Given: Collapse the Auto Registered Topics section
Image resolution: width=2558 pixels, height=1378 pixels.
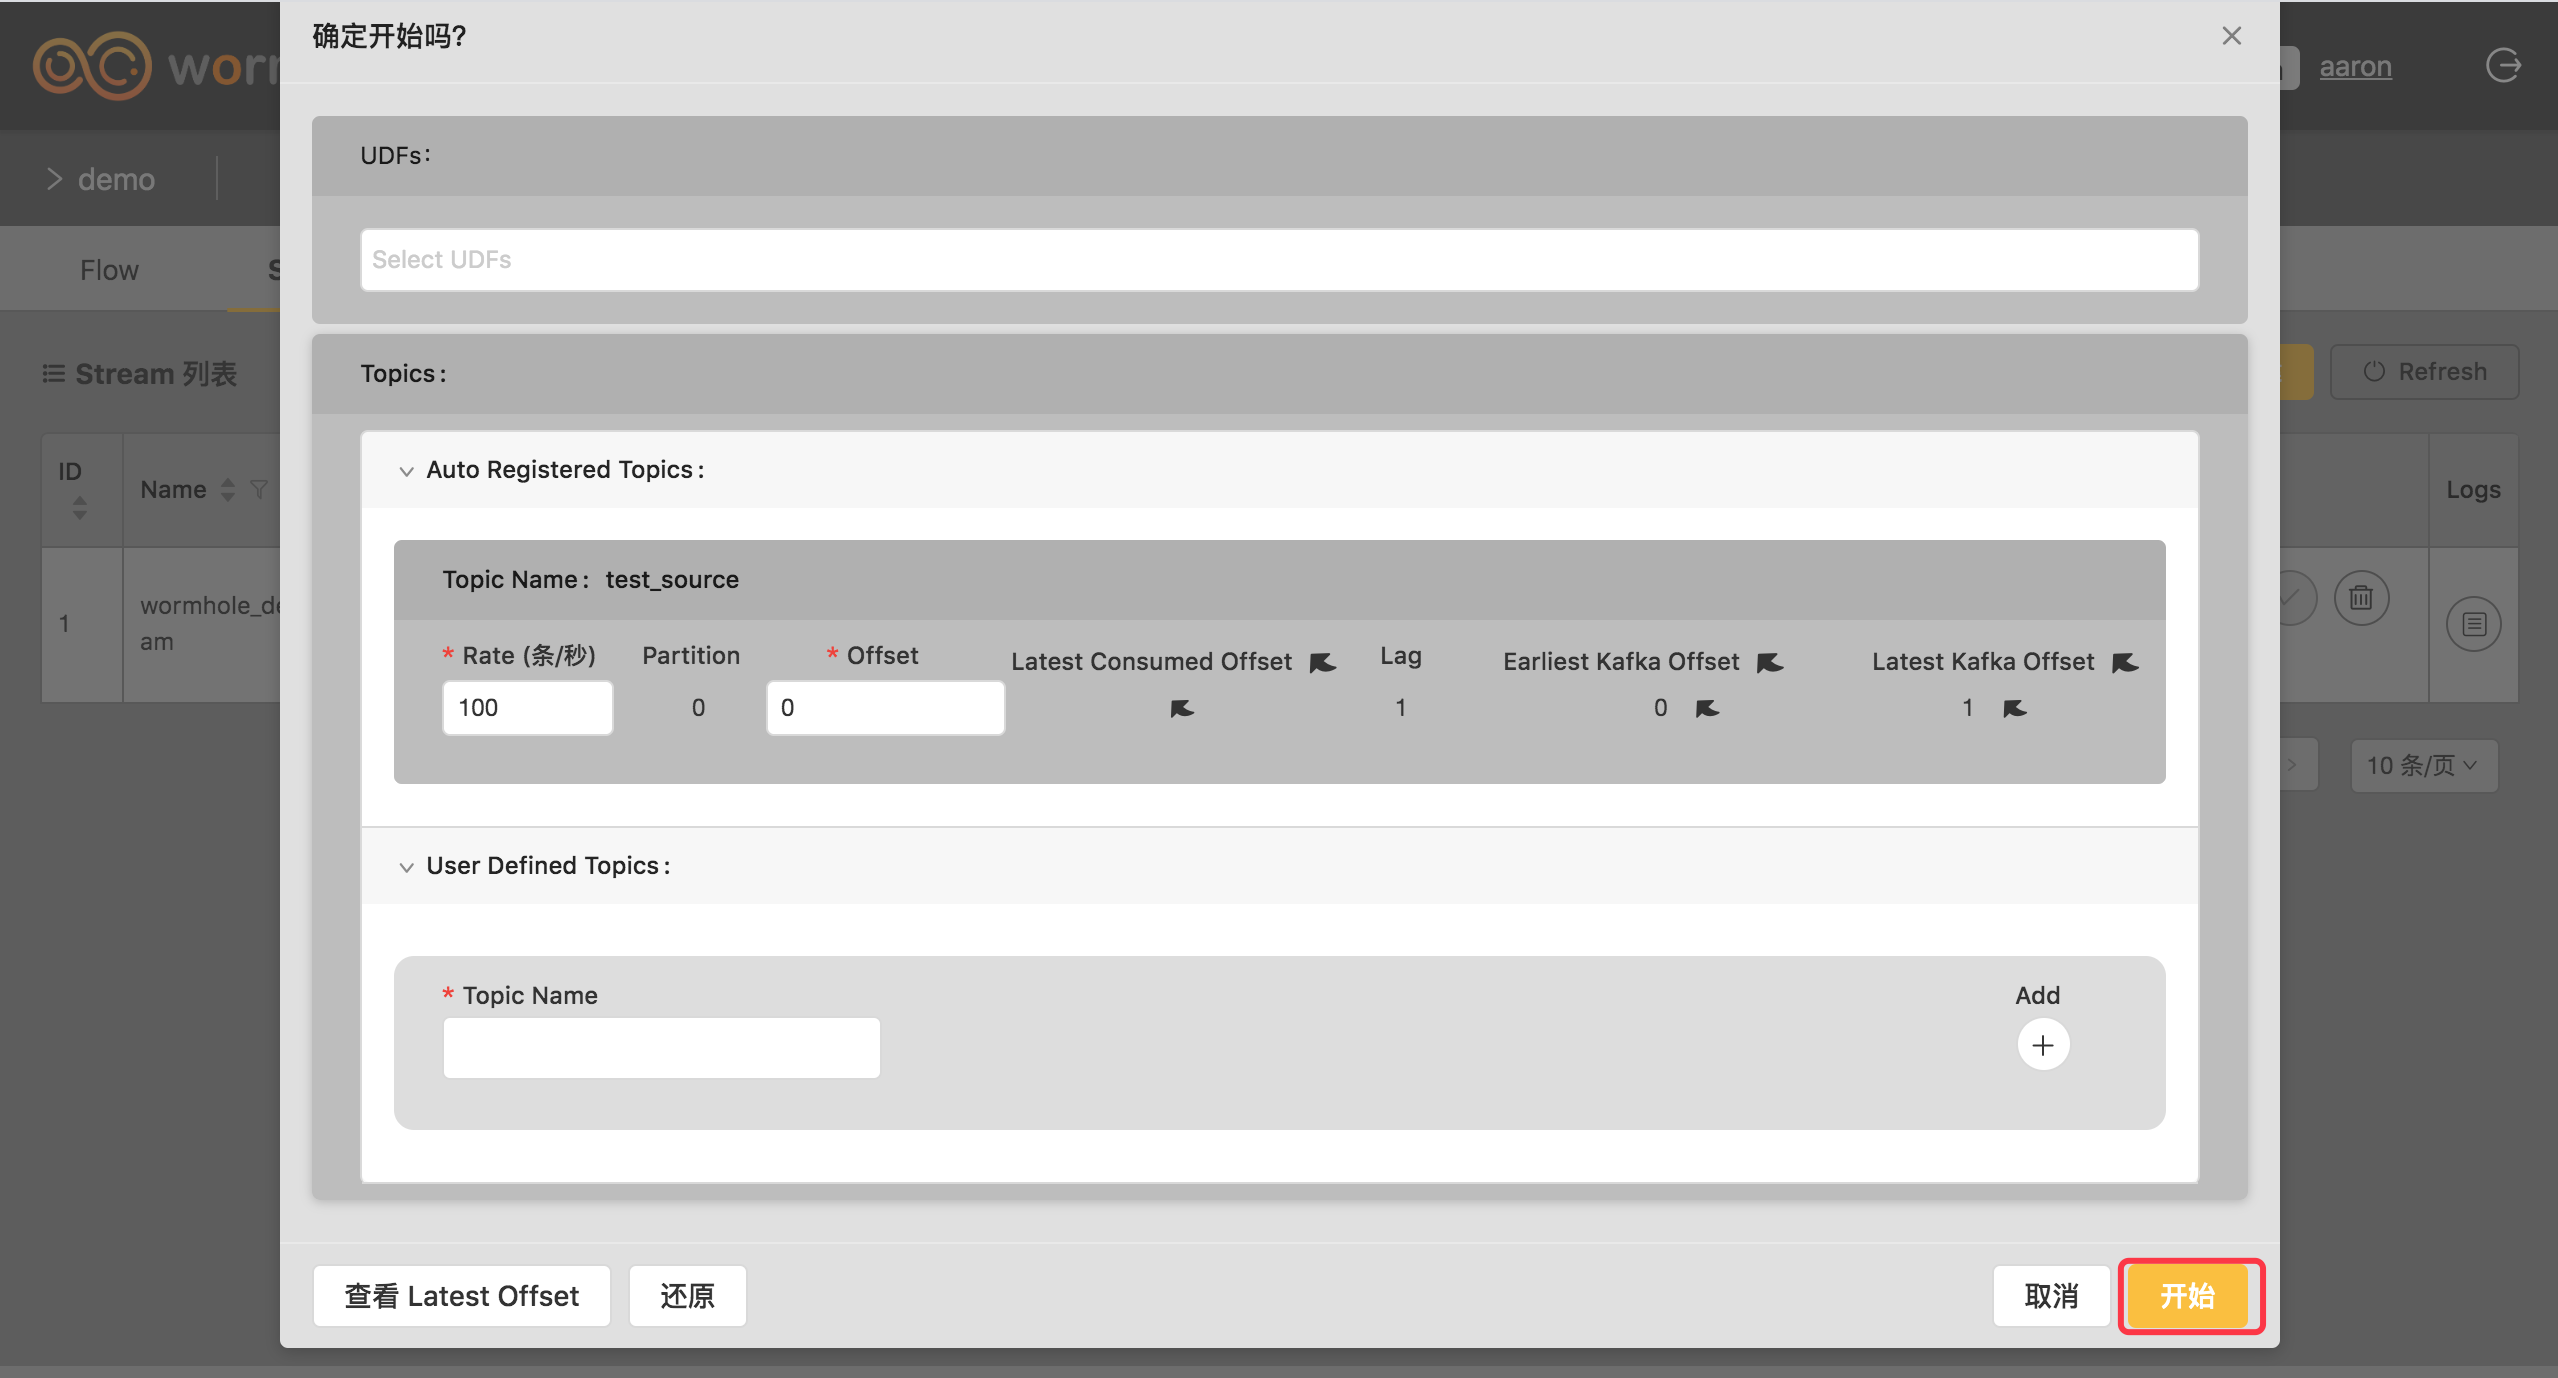Looking at the screenshot, I should [x=406, y=471].
